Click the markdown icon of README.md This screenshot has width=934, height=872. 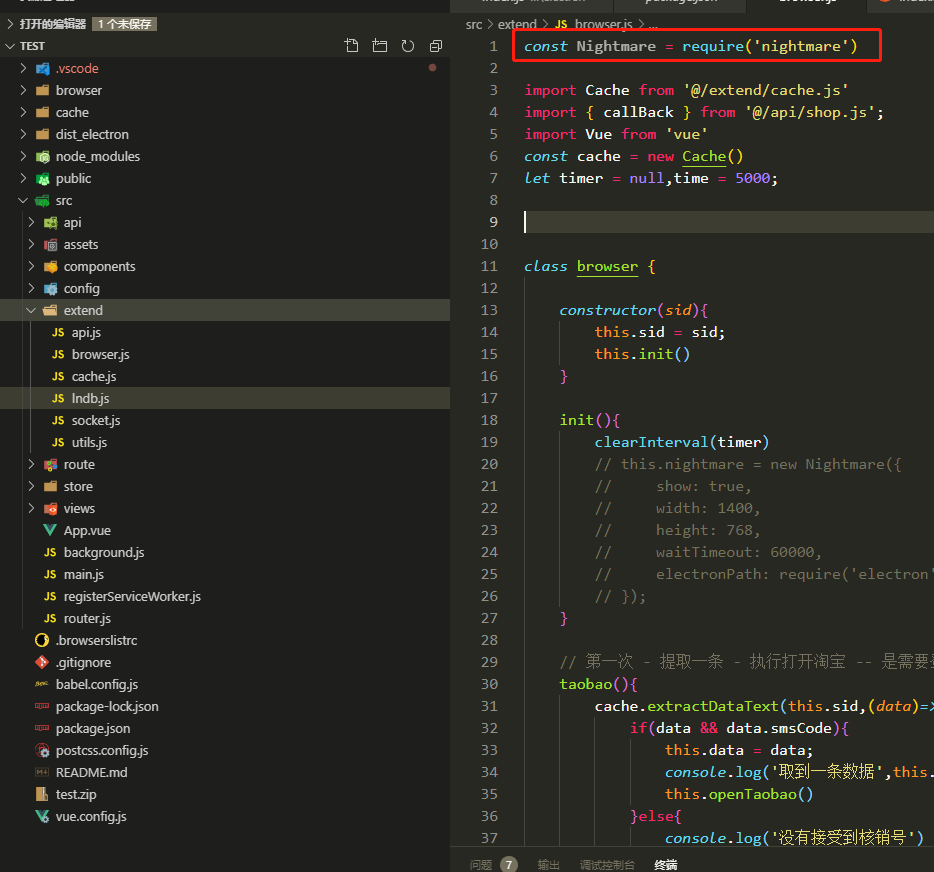pyautogui.click(x=42, y=773)
